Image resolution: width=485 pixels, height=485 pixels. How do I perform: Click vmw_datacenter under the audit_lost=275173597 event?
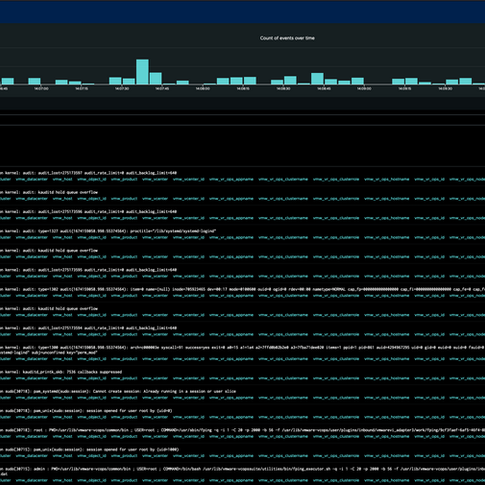point(32,179)
